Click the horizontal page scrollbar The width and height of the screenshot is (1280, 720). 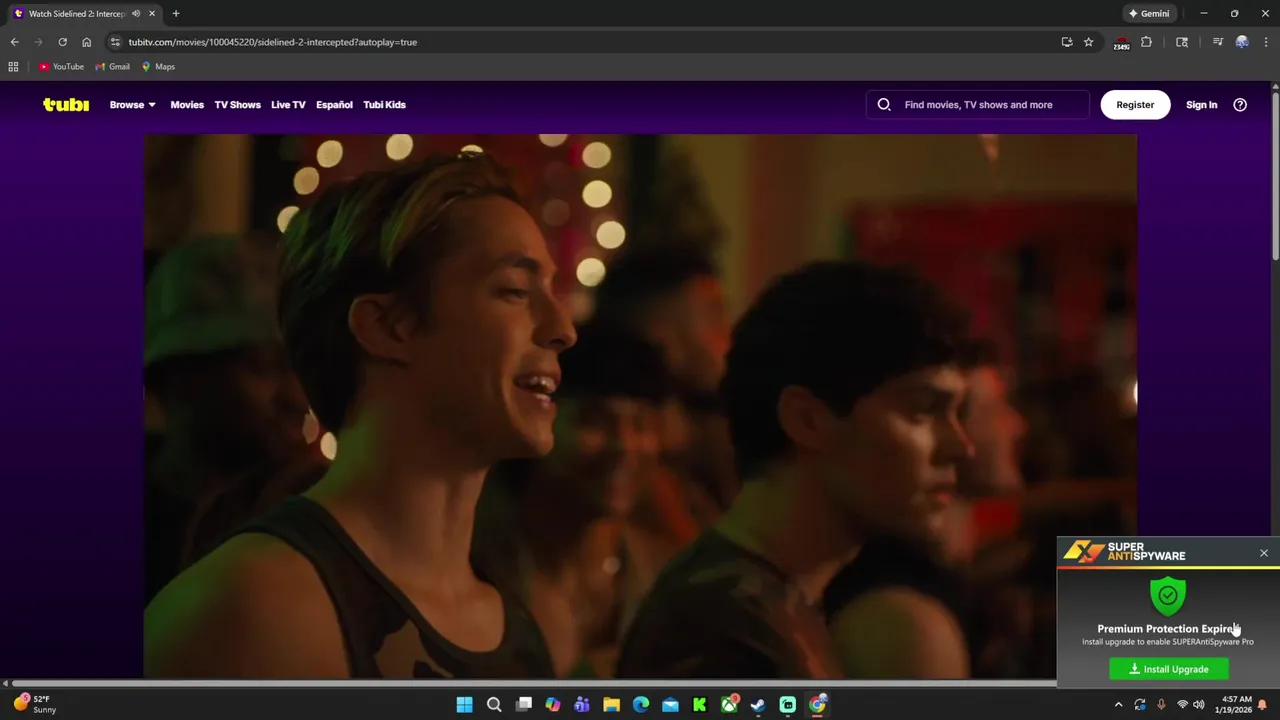coord(532,684)
